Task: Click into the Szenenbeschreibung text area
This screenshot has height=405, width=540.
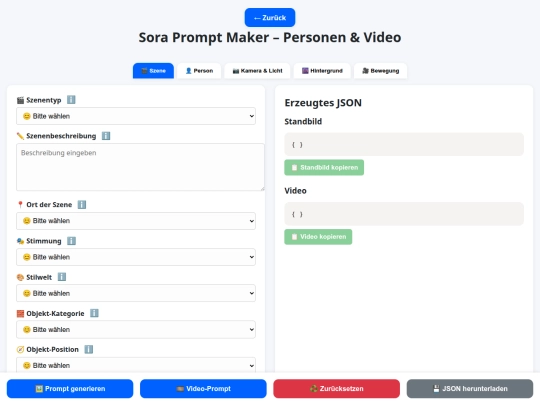Action: pyautogui.click(x=140, y=167)
